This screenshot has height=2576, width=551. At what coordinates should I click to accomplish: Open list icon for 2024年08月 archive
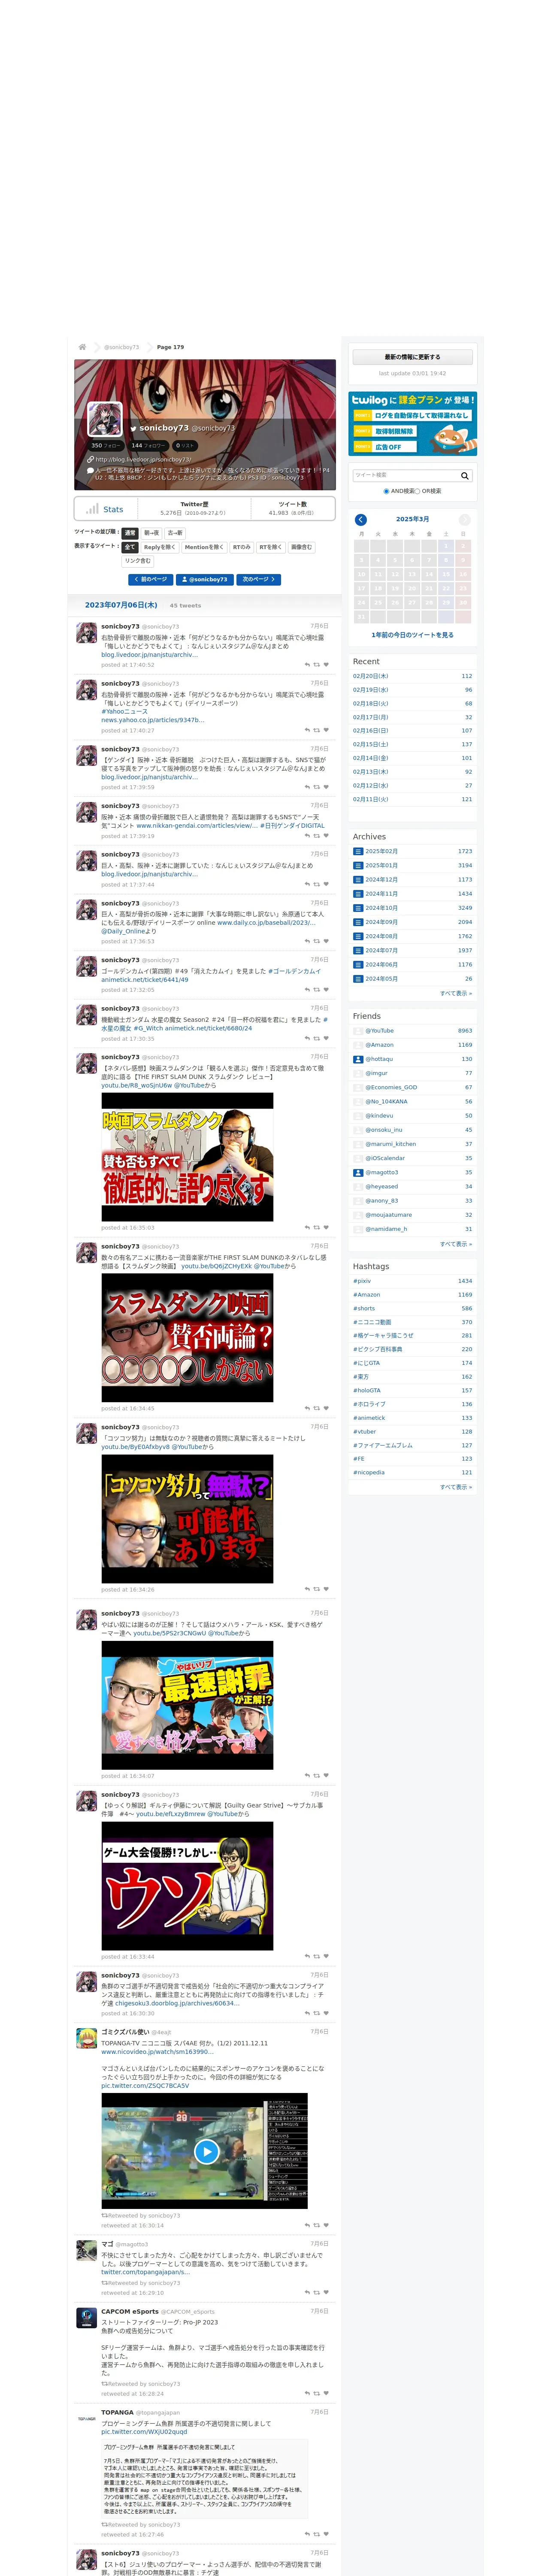(x=358, y=936)
